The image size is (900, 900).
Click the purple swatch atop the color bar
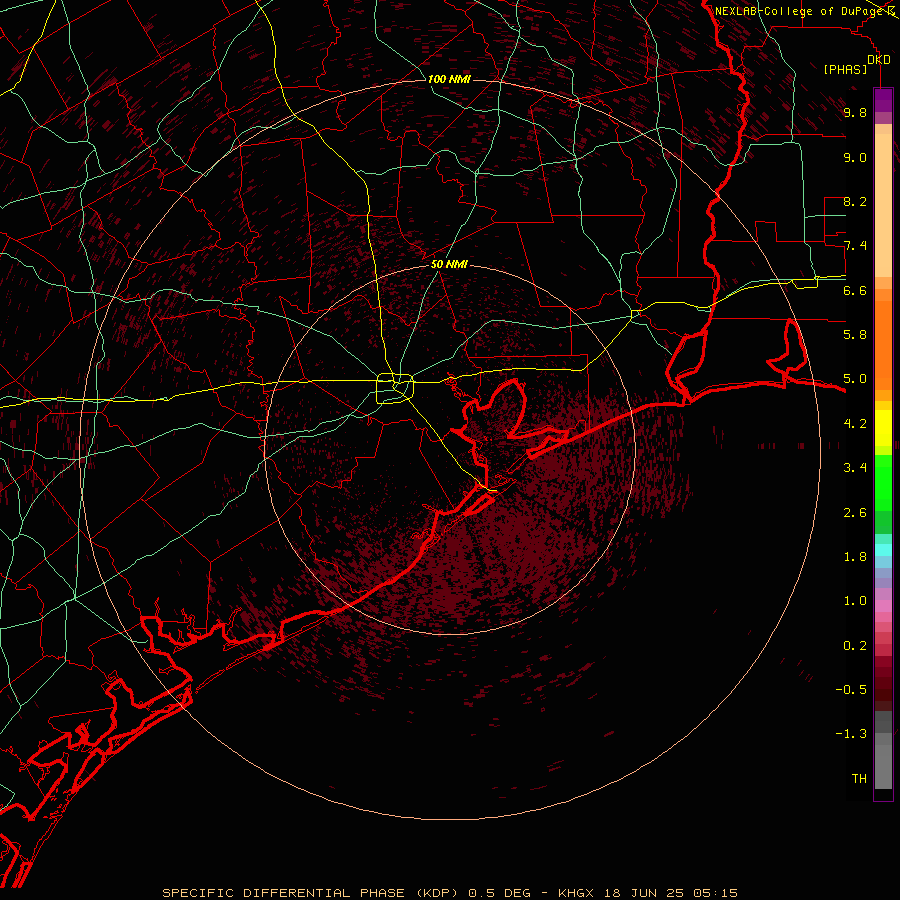(883, 100)
